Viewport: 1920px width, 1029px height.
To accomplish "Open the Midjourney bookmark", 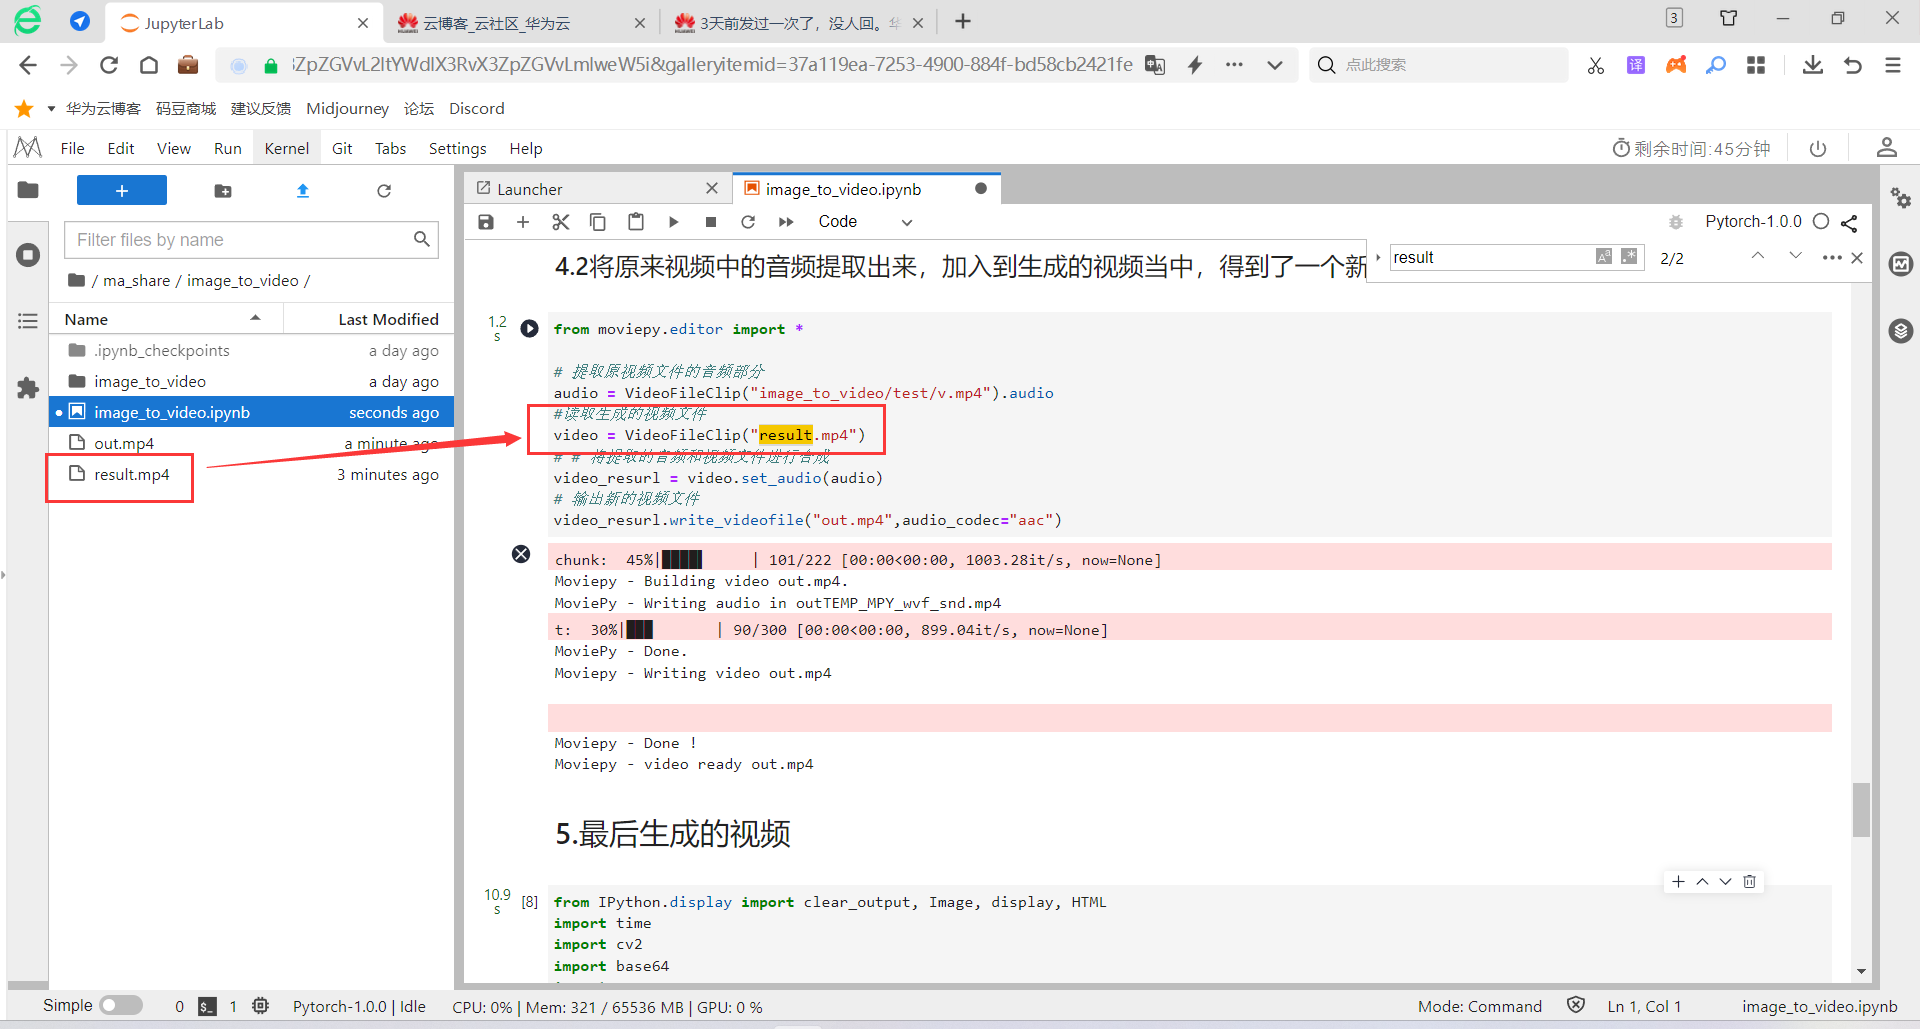I will click(347, 108).
